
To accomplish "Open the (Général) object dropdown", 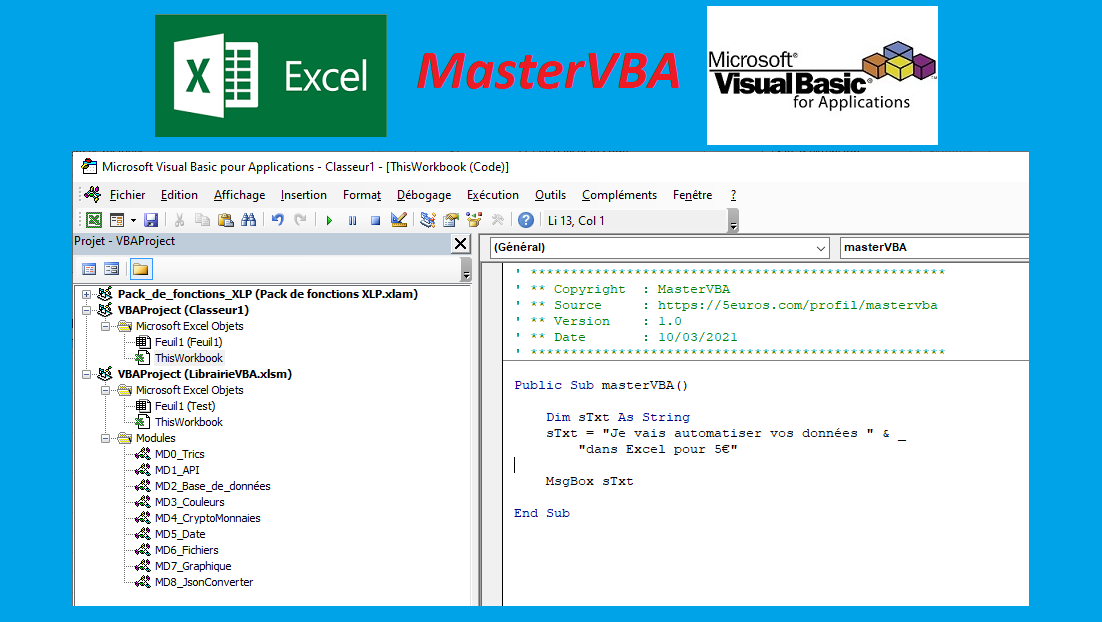I will pos(820,247).
